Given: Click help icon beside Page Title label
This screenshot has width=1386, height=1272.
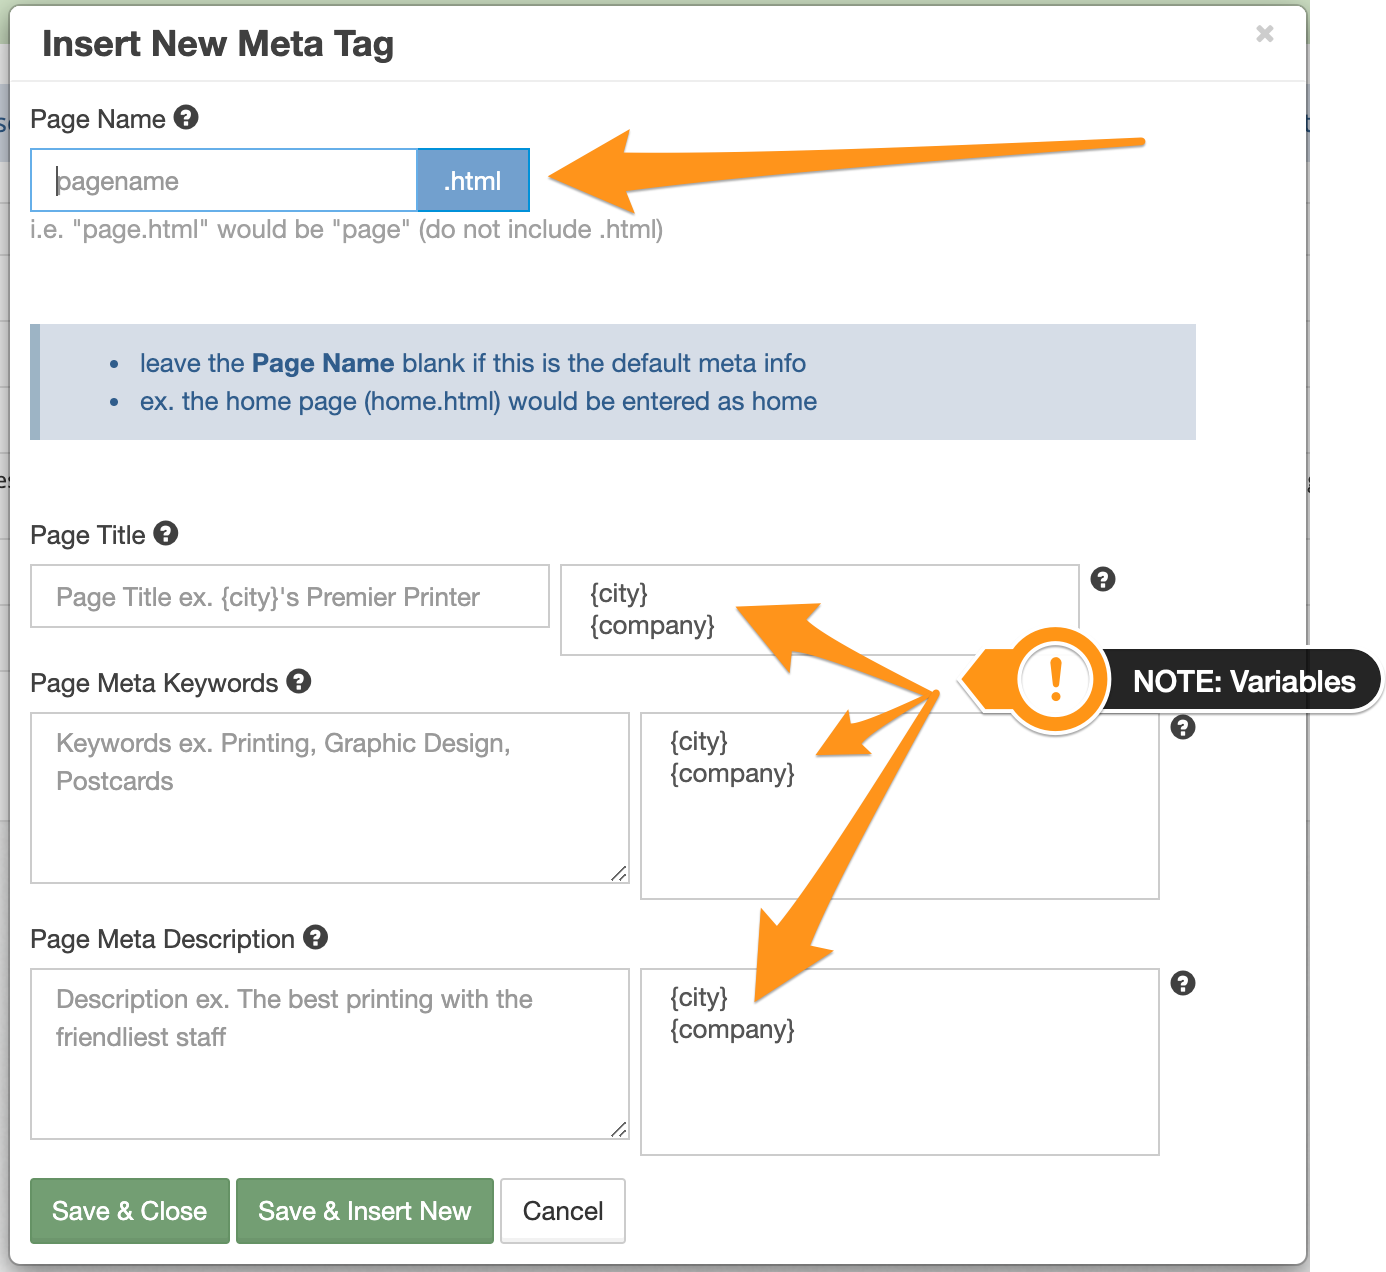Looking at the screenshot, I should pos(166,534).
